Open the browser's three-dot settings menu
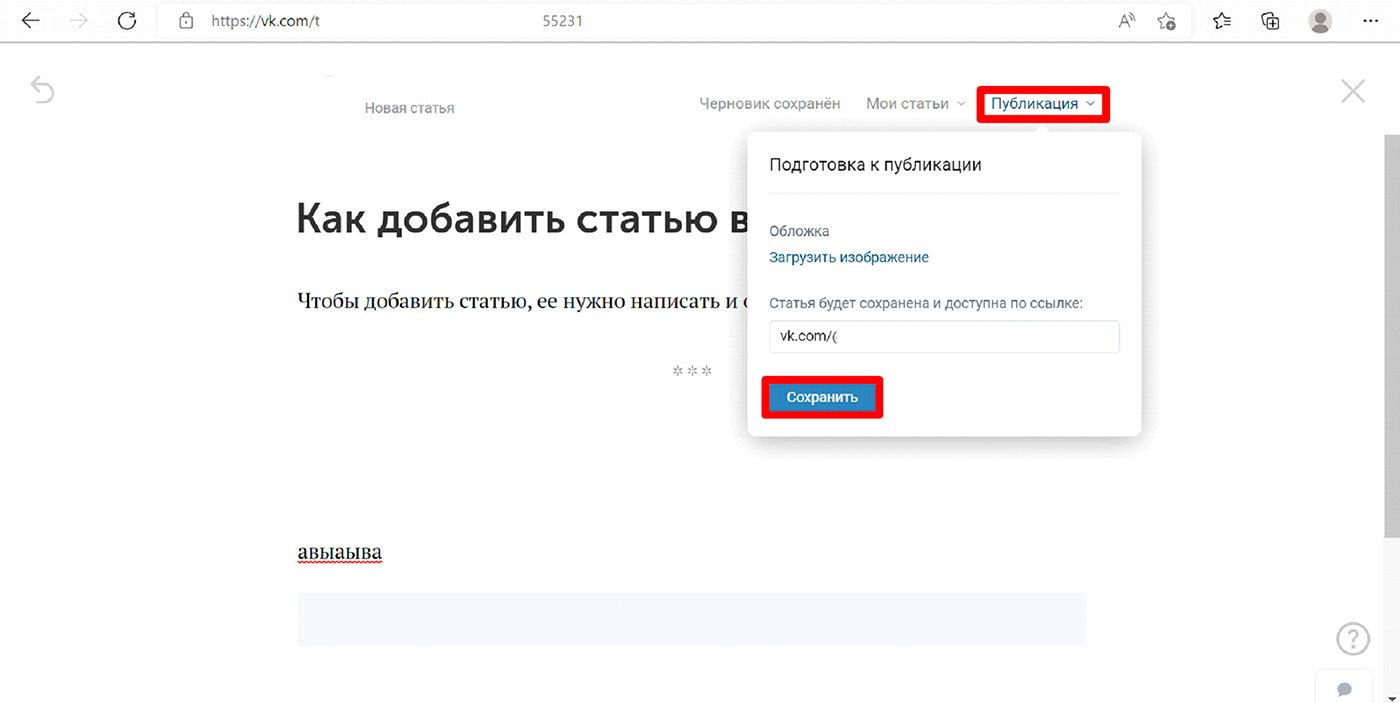 [x=1372, y=20]
